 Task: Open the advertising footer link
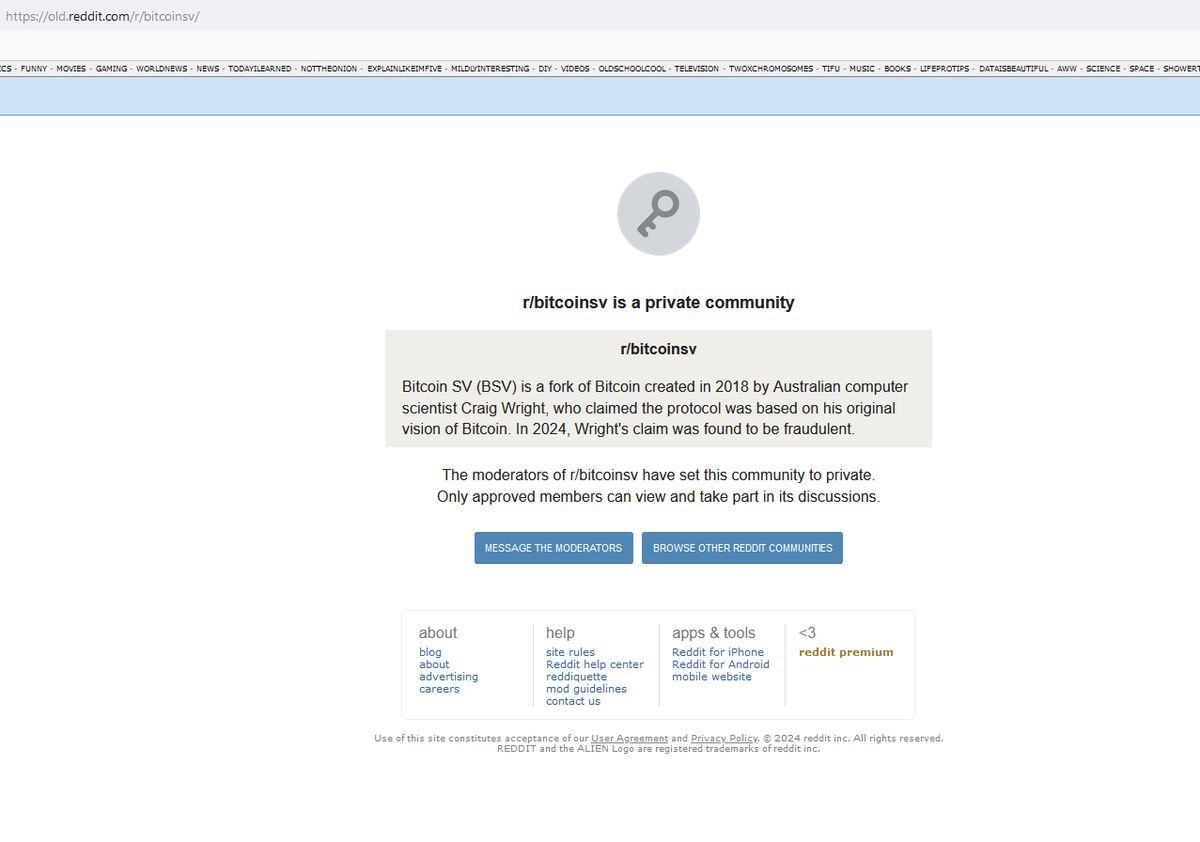coord(448,677)
